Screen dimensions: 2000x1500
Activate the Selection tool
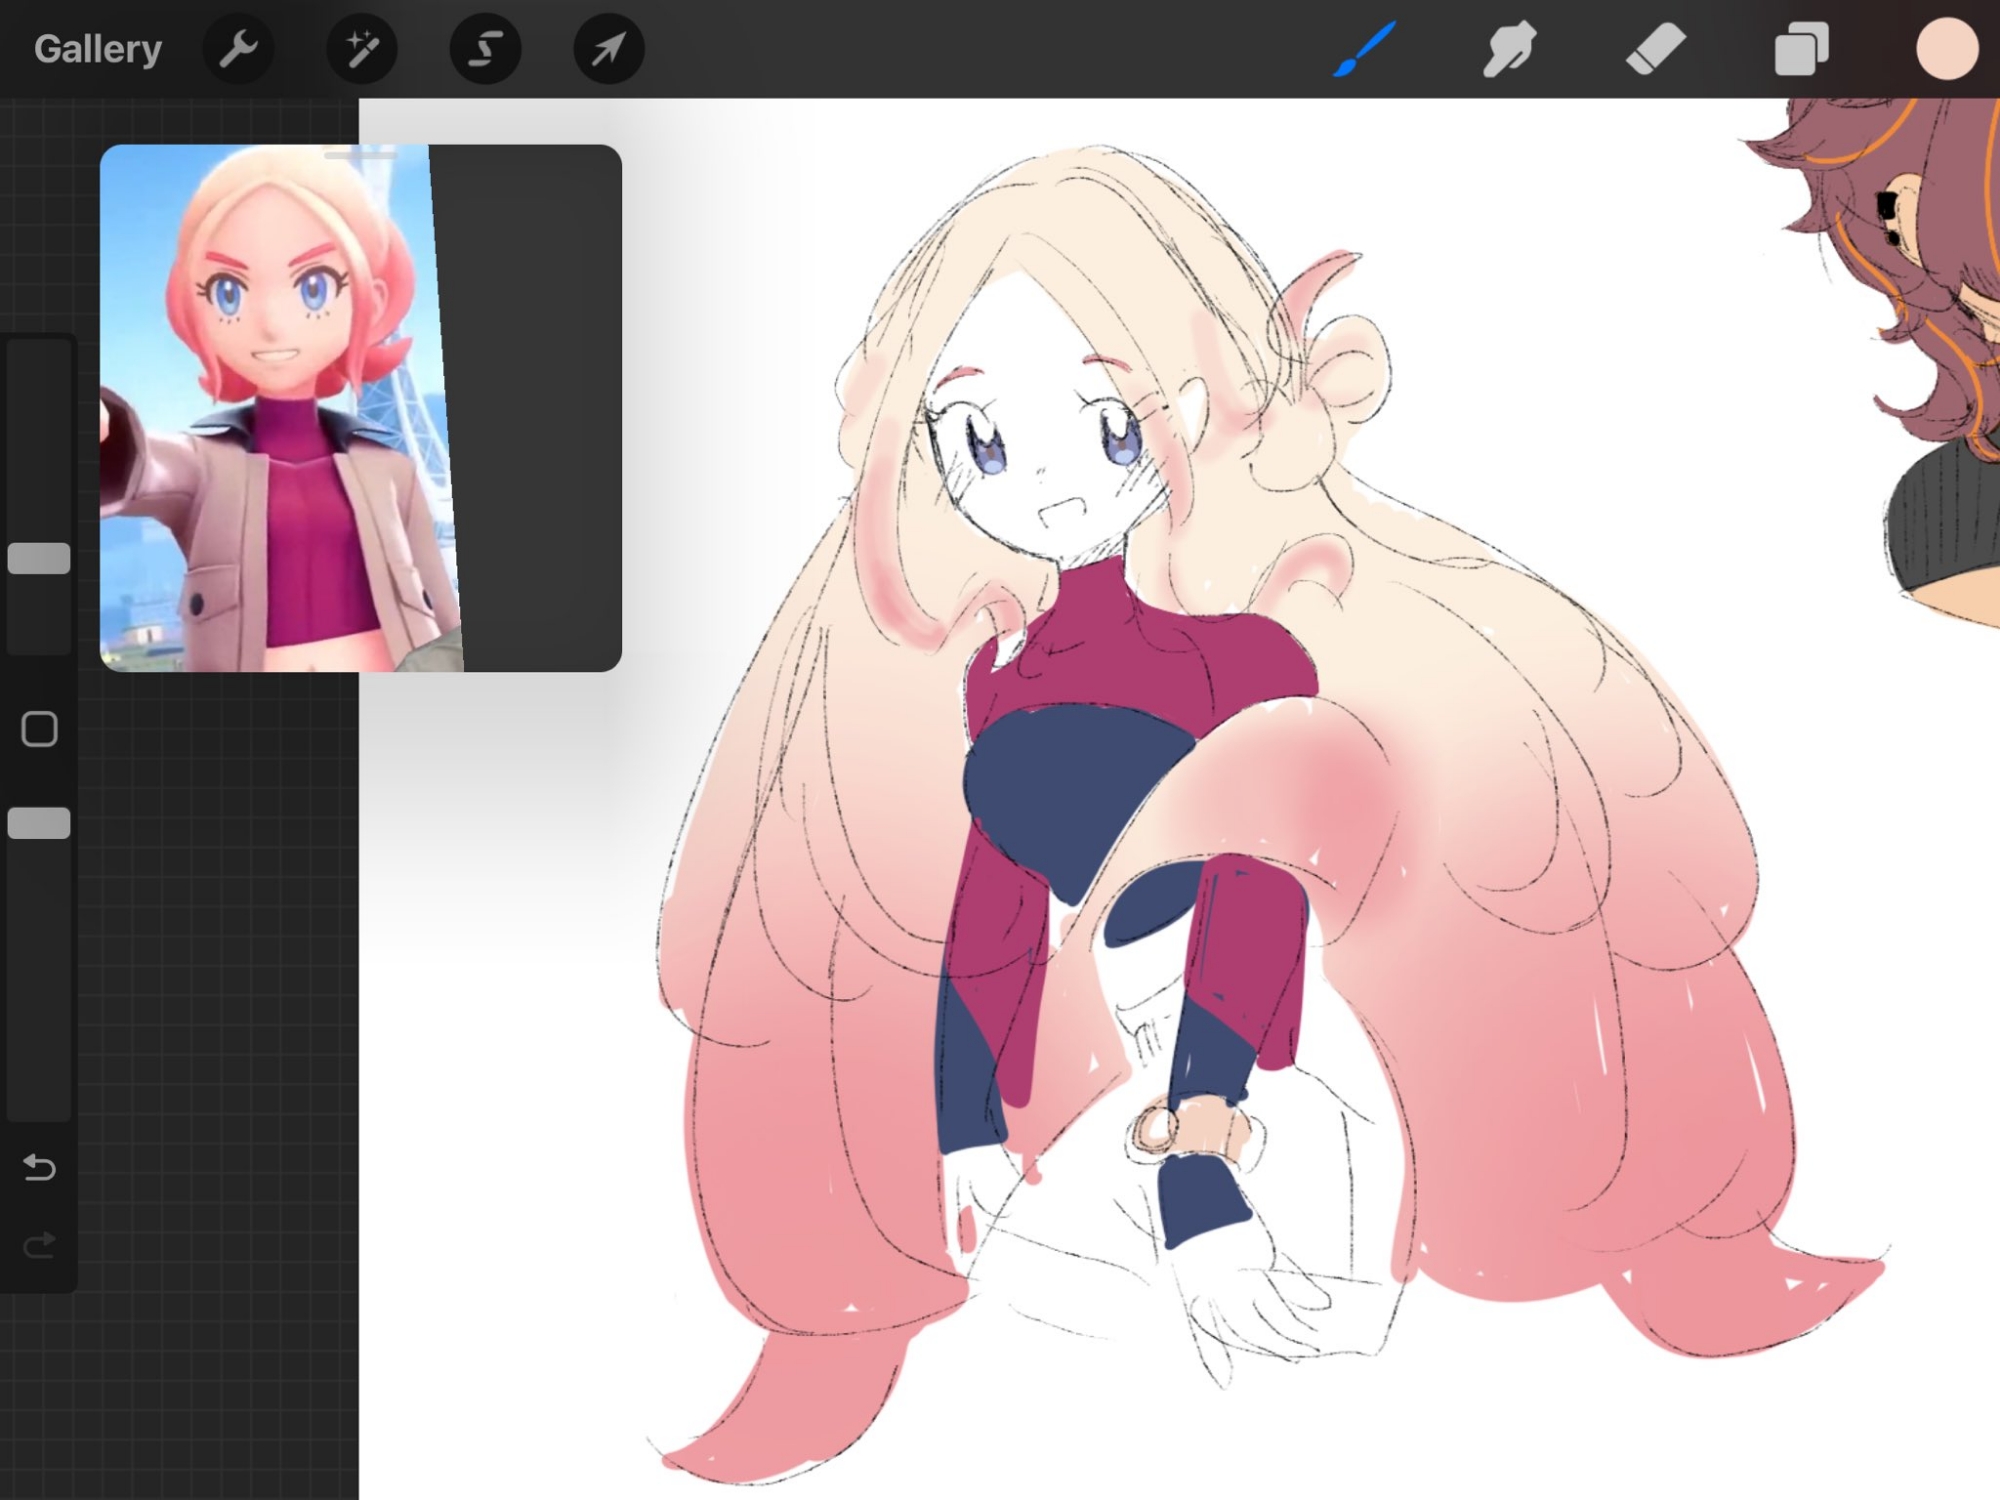pos(485,49)
